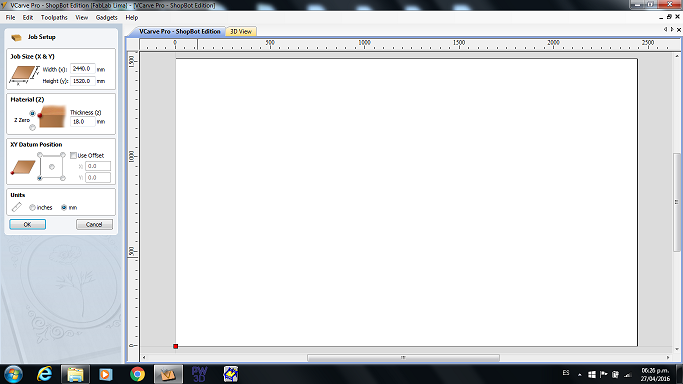Open Google Chrome from taskbar
The width and height of the screenshot is (683, 384).
pyautogui.click(x=137, y=374)
